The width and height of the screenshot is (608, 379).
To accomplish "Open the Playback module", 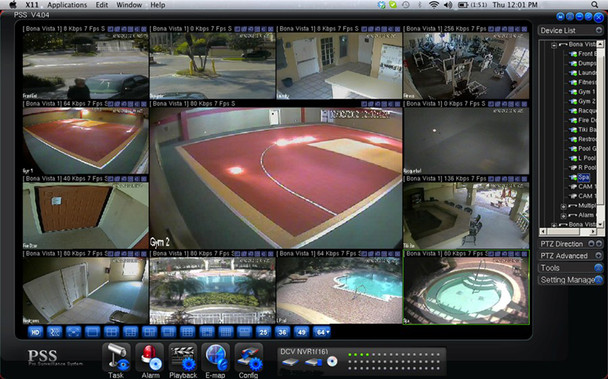I will (x=183, y=360).
